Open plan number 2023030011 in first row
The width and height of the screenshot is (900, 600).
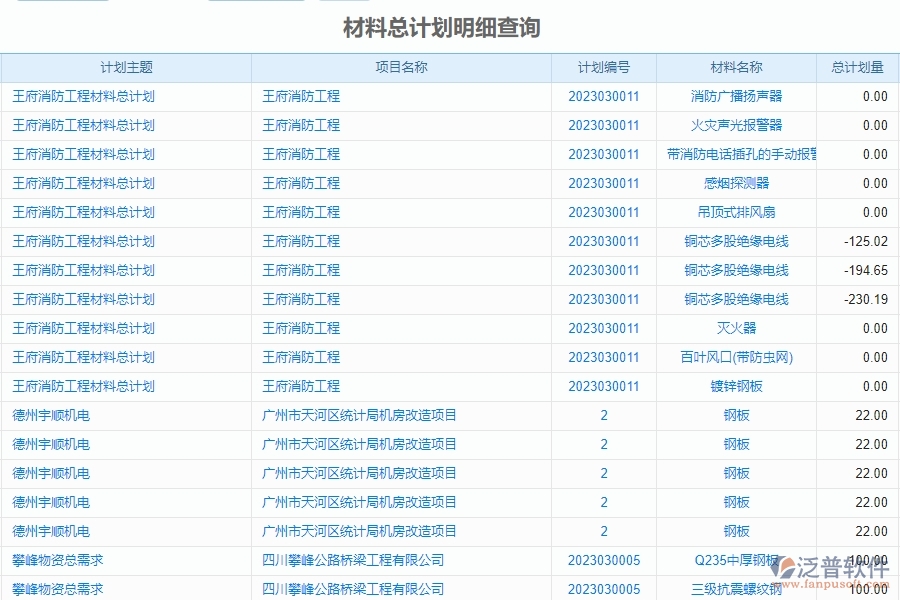tap(603, 96)
